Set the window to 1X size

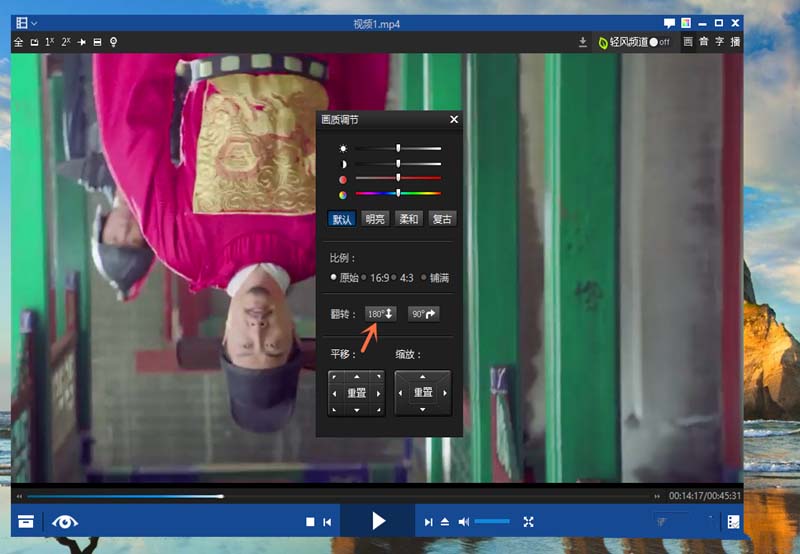(x=49, y=42)
